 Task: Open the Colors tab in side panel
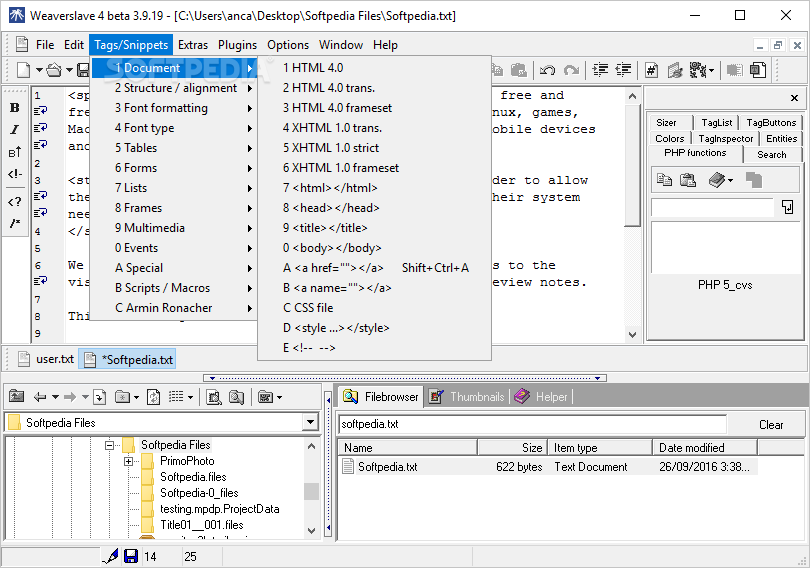coord(669,138)
